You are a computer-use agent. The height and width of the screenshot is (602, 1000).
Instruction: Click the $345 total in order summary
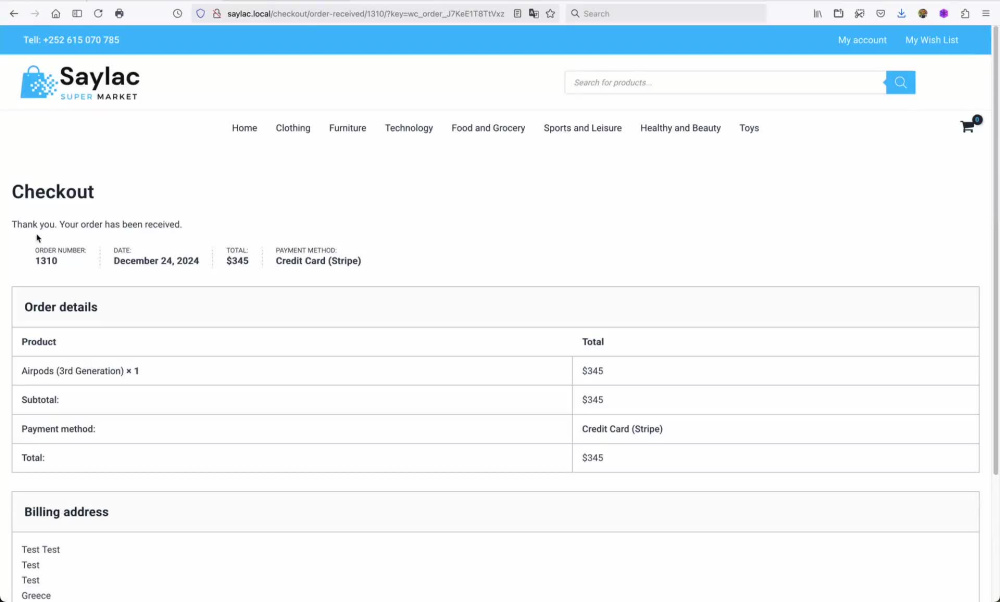[237, 261]
